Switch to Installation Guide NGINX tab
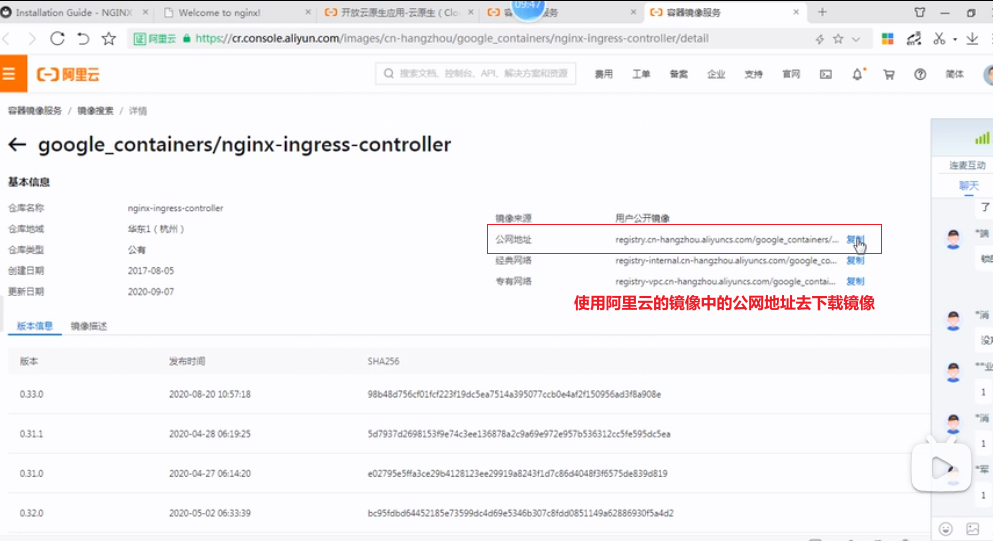This screenshot has width=993, height=541. 73,12
